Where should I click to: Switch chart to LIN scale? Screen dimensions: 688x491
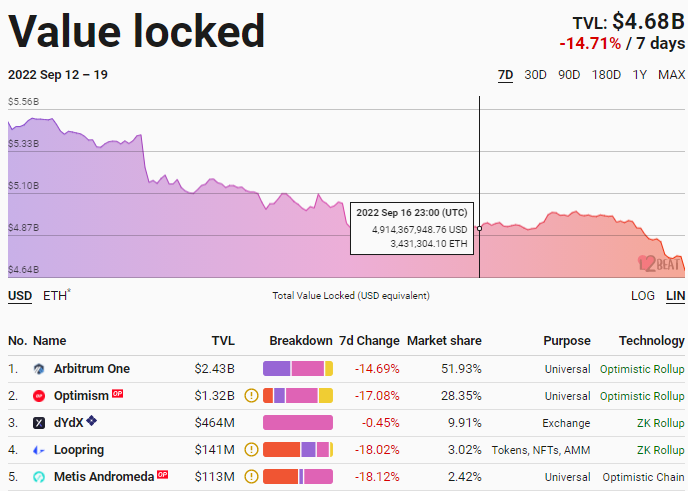click(676, 296)
